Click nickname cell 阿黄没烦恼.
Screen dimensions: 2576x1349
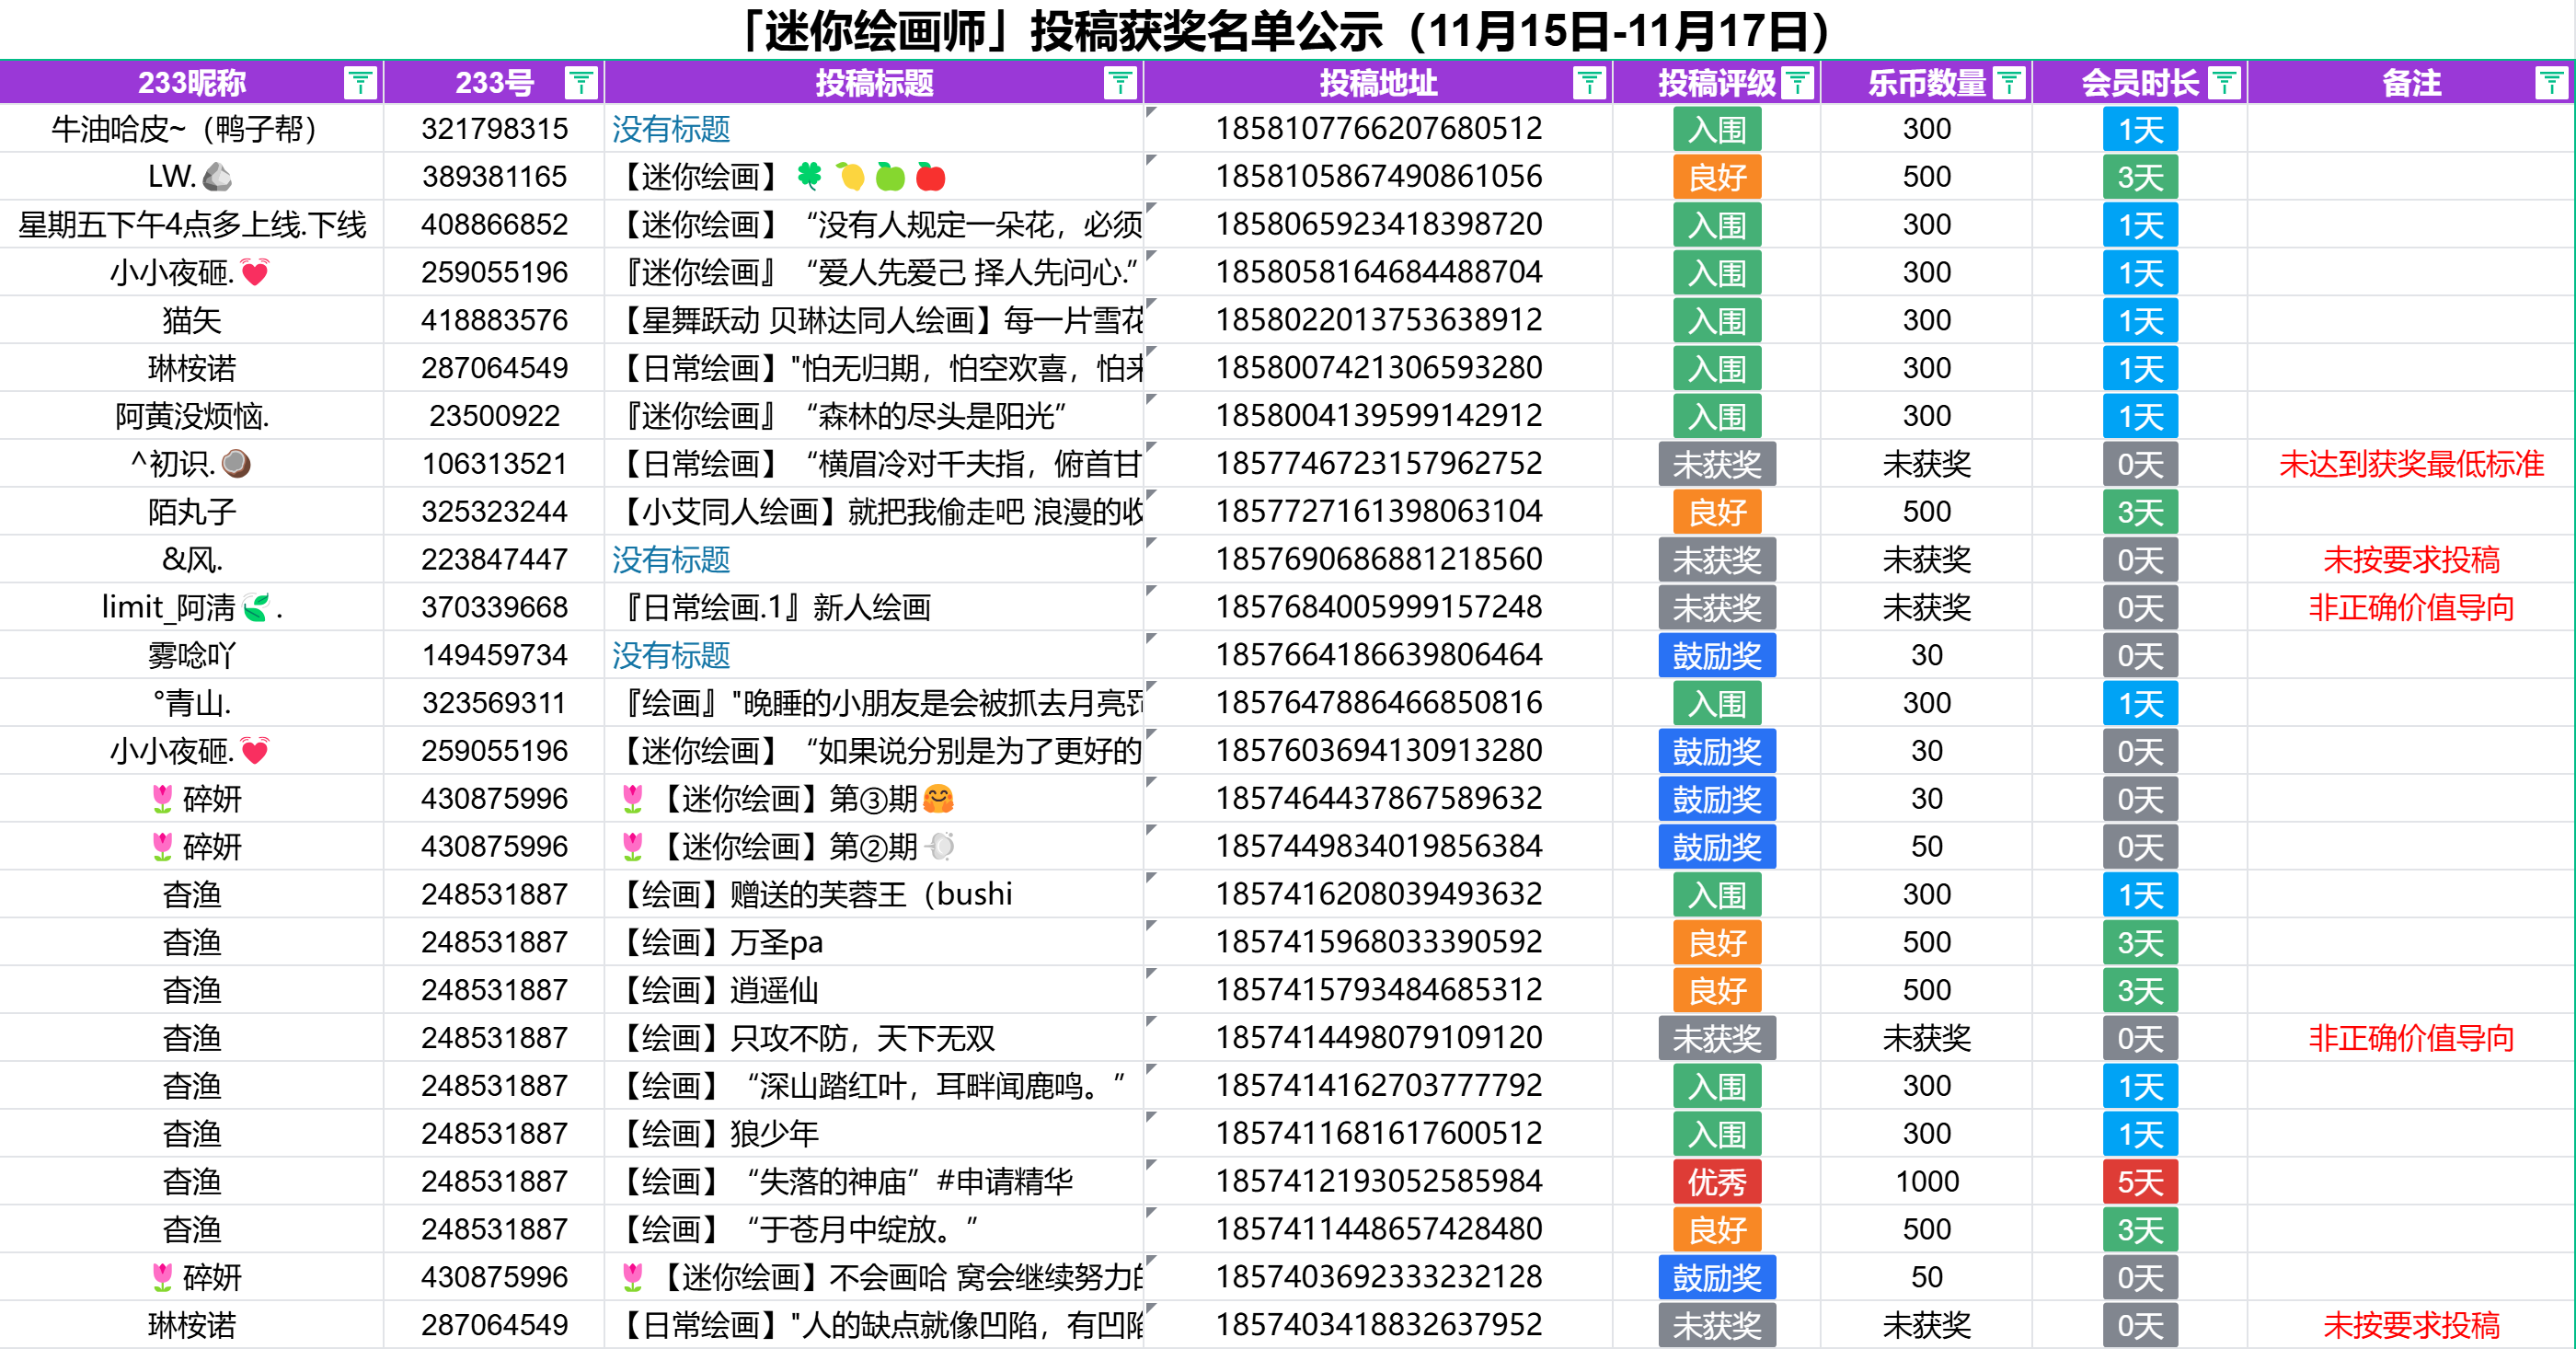[192, 416]
